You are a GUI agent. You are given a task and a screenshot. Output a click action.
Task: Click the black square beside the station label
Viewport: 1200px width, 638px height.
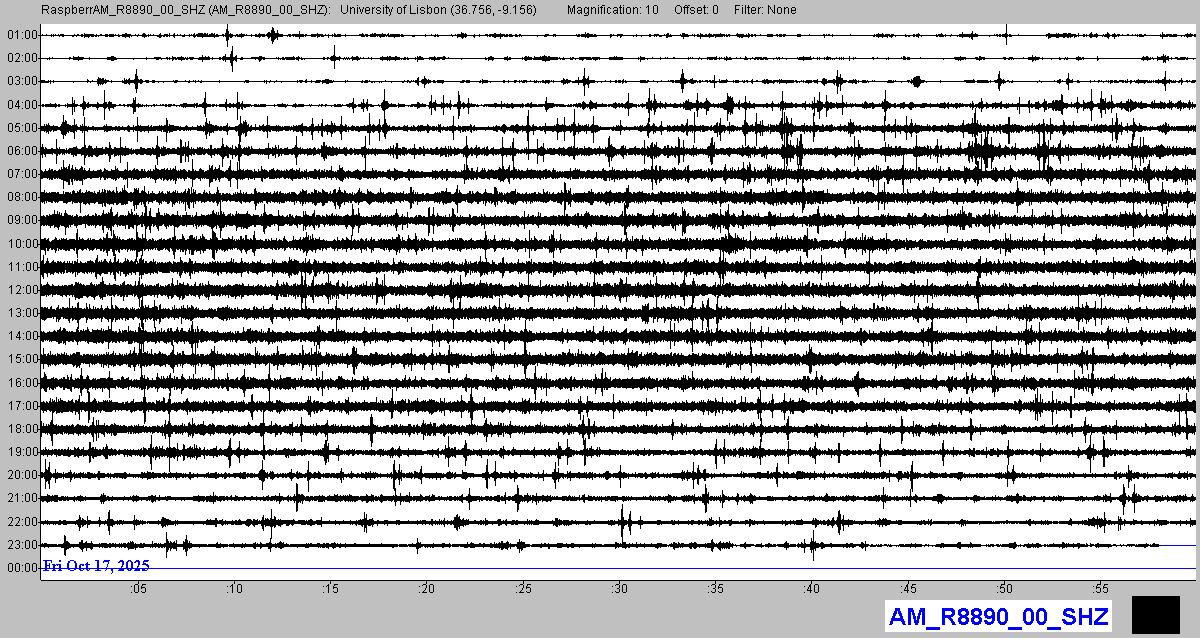(x=1155, y=615)
